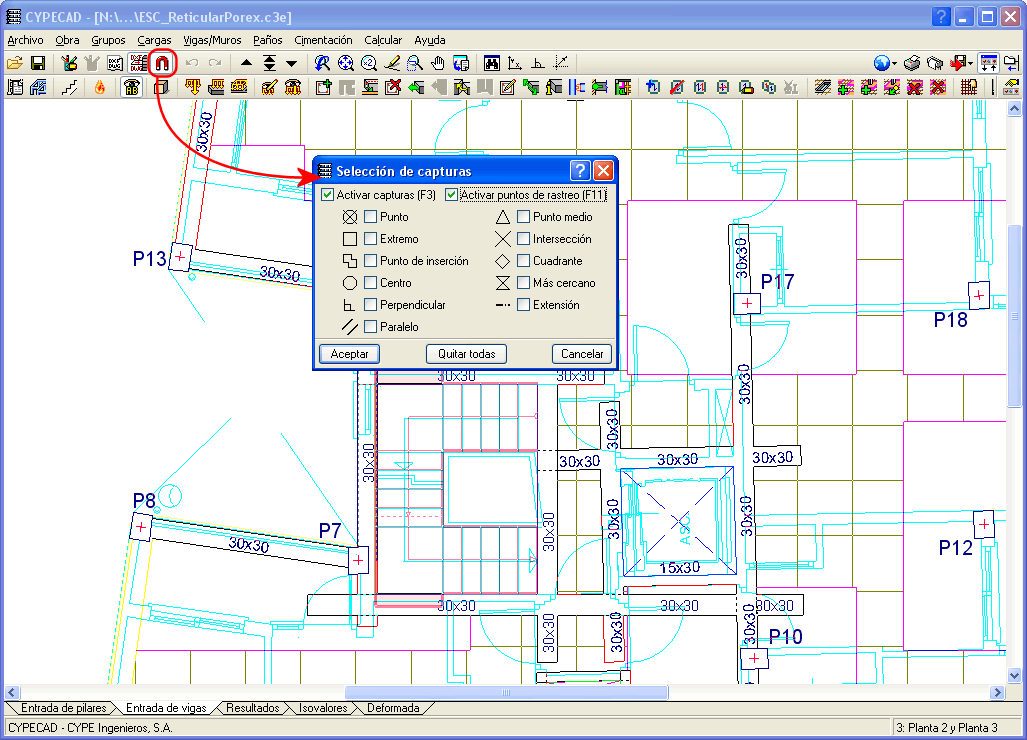Viewport: 1027px width, 740px height.
Task: Select the pan hand tool
Action: pos(437,63)
